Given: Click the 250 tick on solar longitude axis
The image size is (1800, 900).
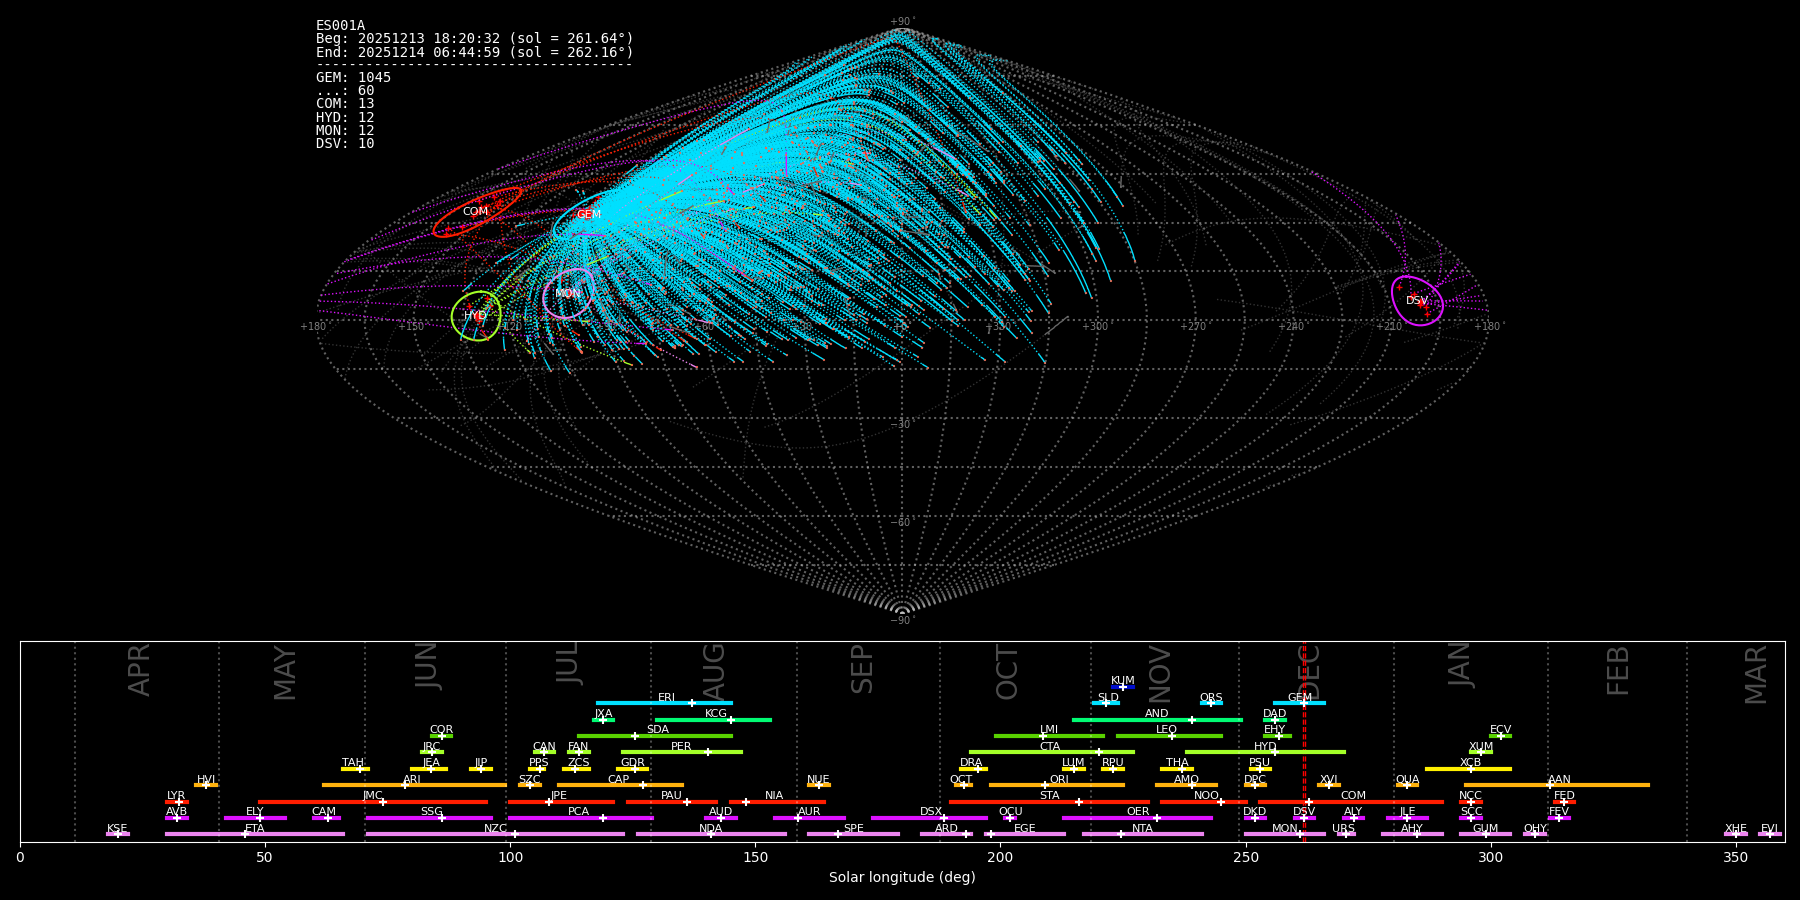Looking at the screenshot, I should 1245,857.
